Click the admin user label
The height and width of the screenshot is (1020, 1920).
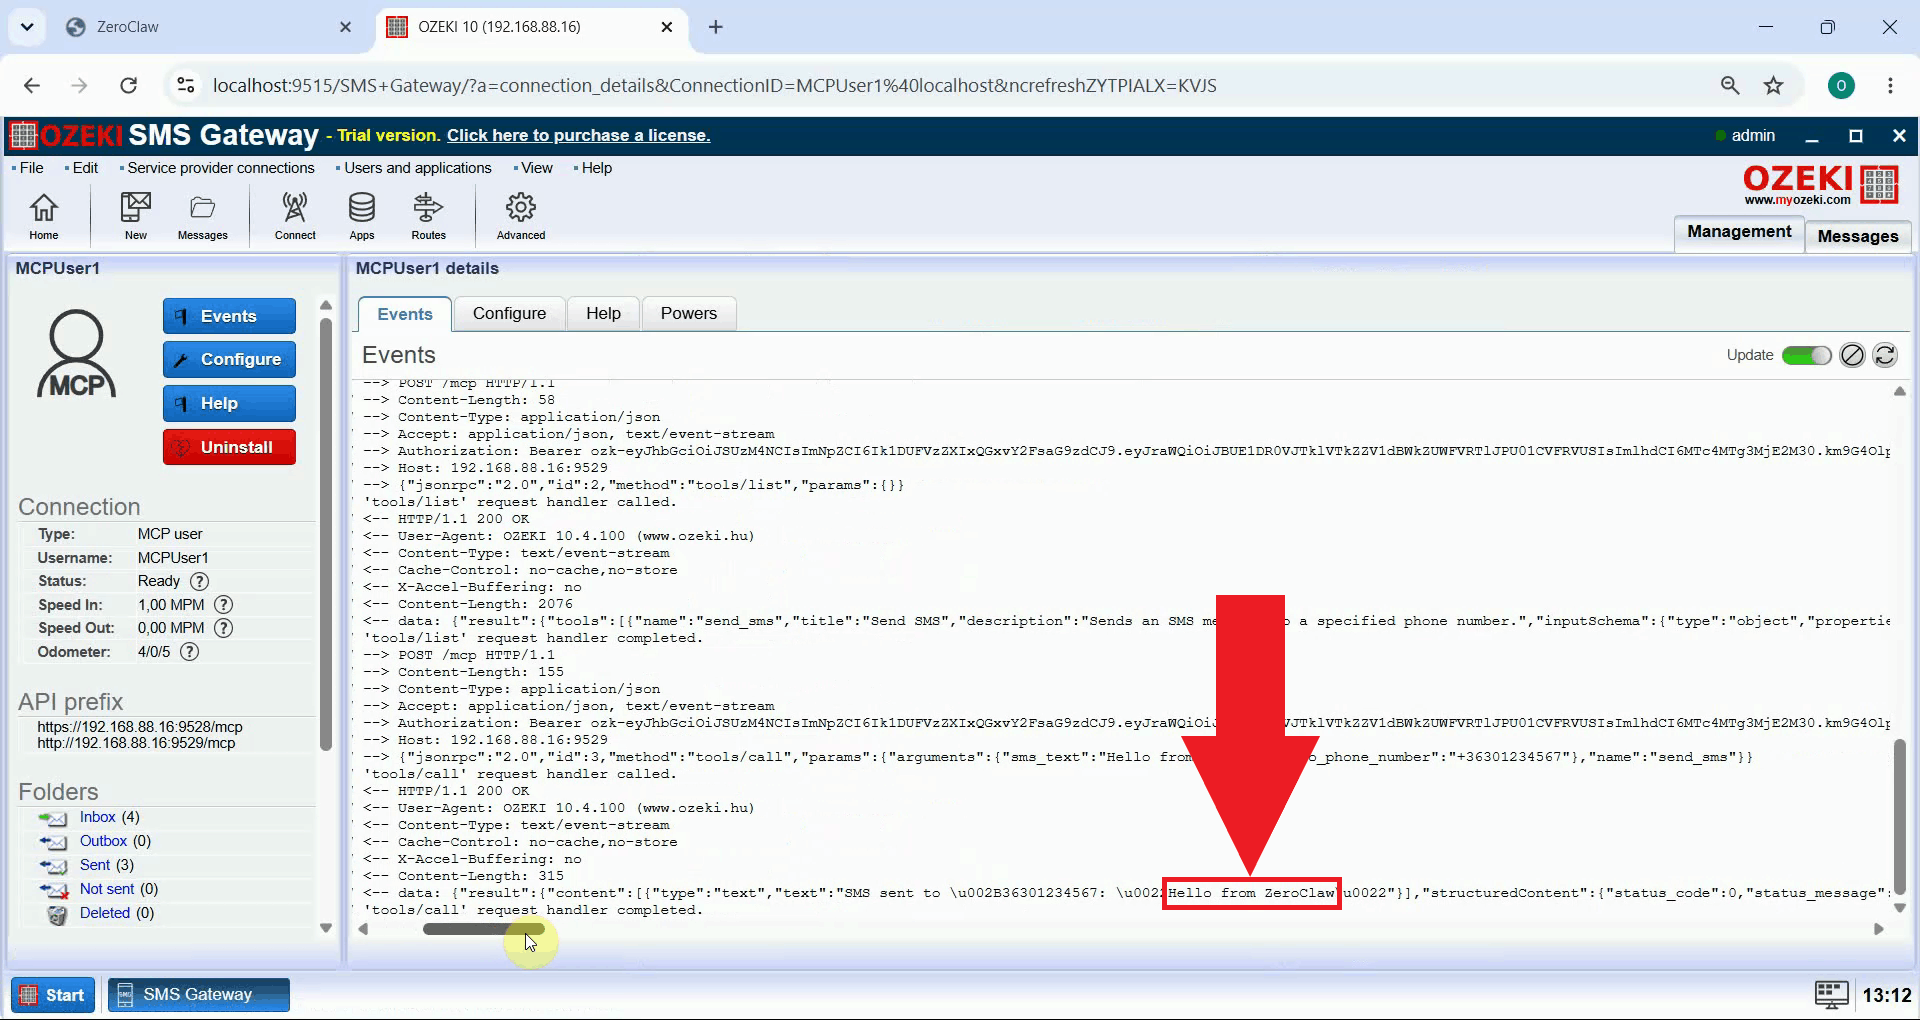pos(1753,135)
